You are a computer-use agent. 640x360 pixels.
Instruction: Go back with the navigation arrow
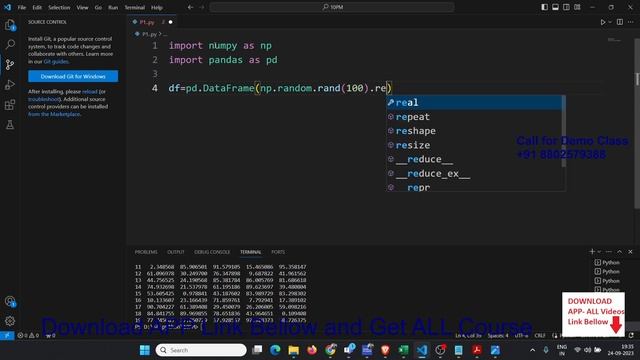click(x=191, y=7)
